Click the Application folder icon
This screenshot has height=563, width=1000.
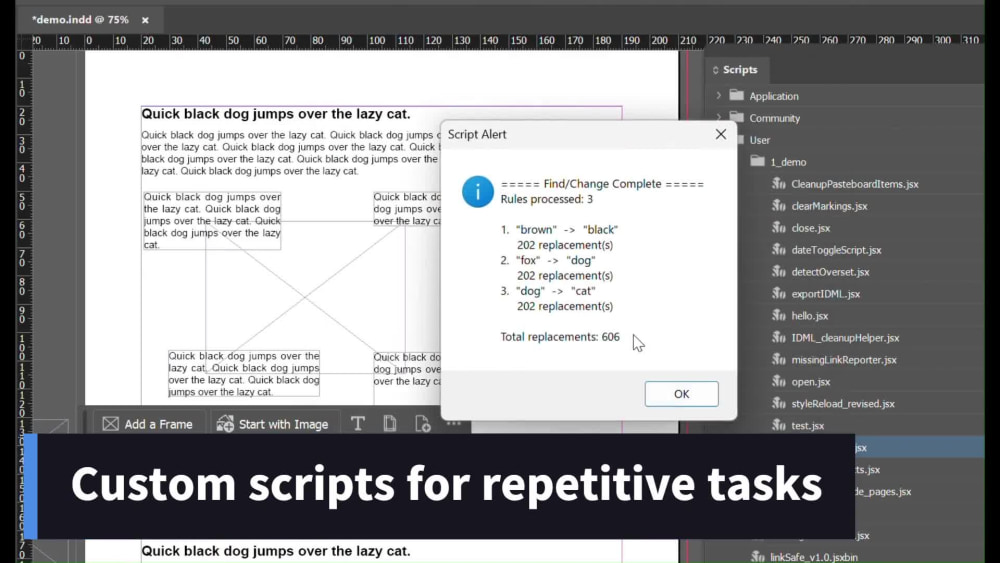[x=737, y=95]
